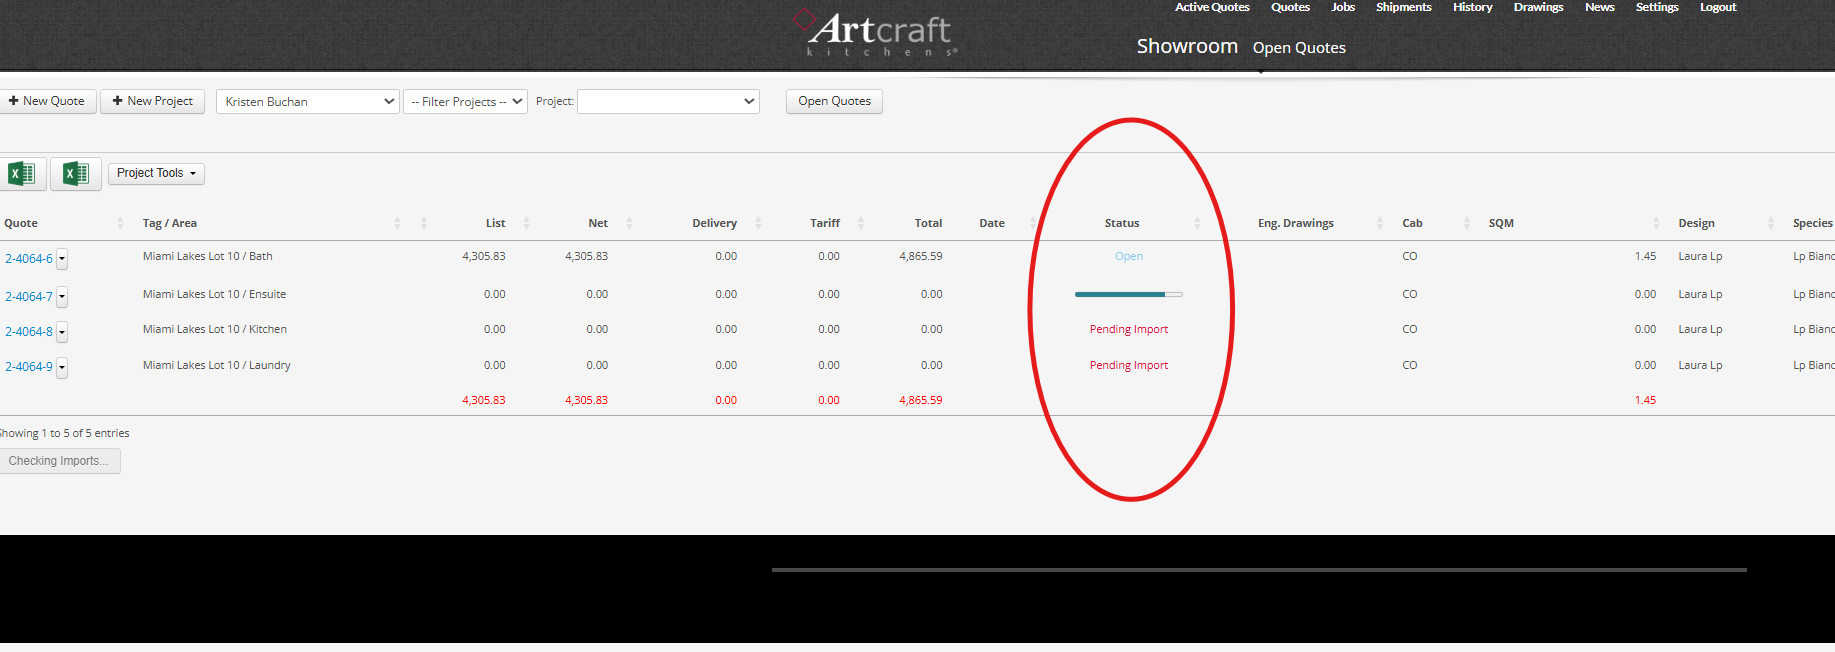
Task: Sort by Eng. Drawings column arrows
Action: [x=1380, y=223]
